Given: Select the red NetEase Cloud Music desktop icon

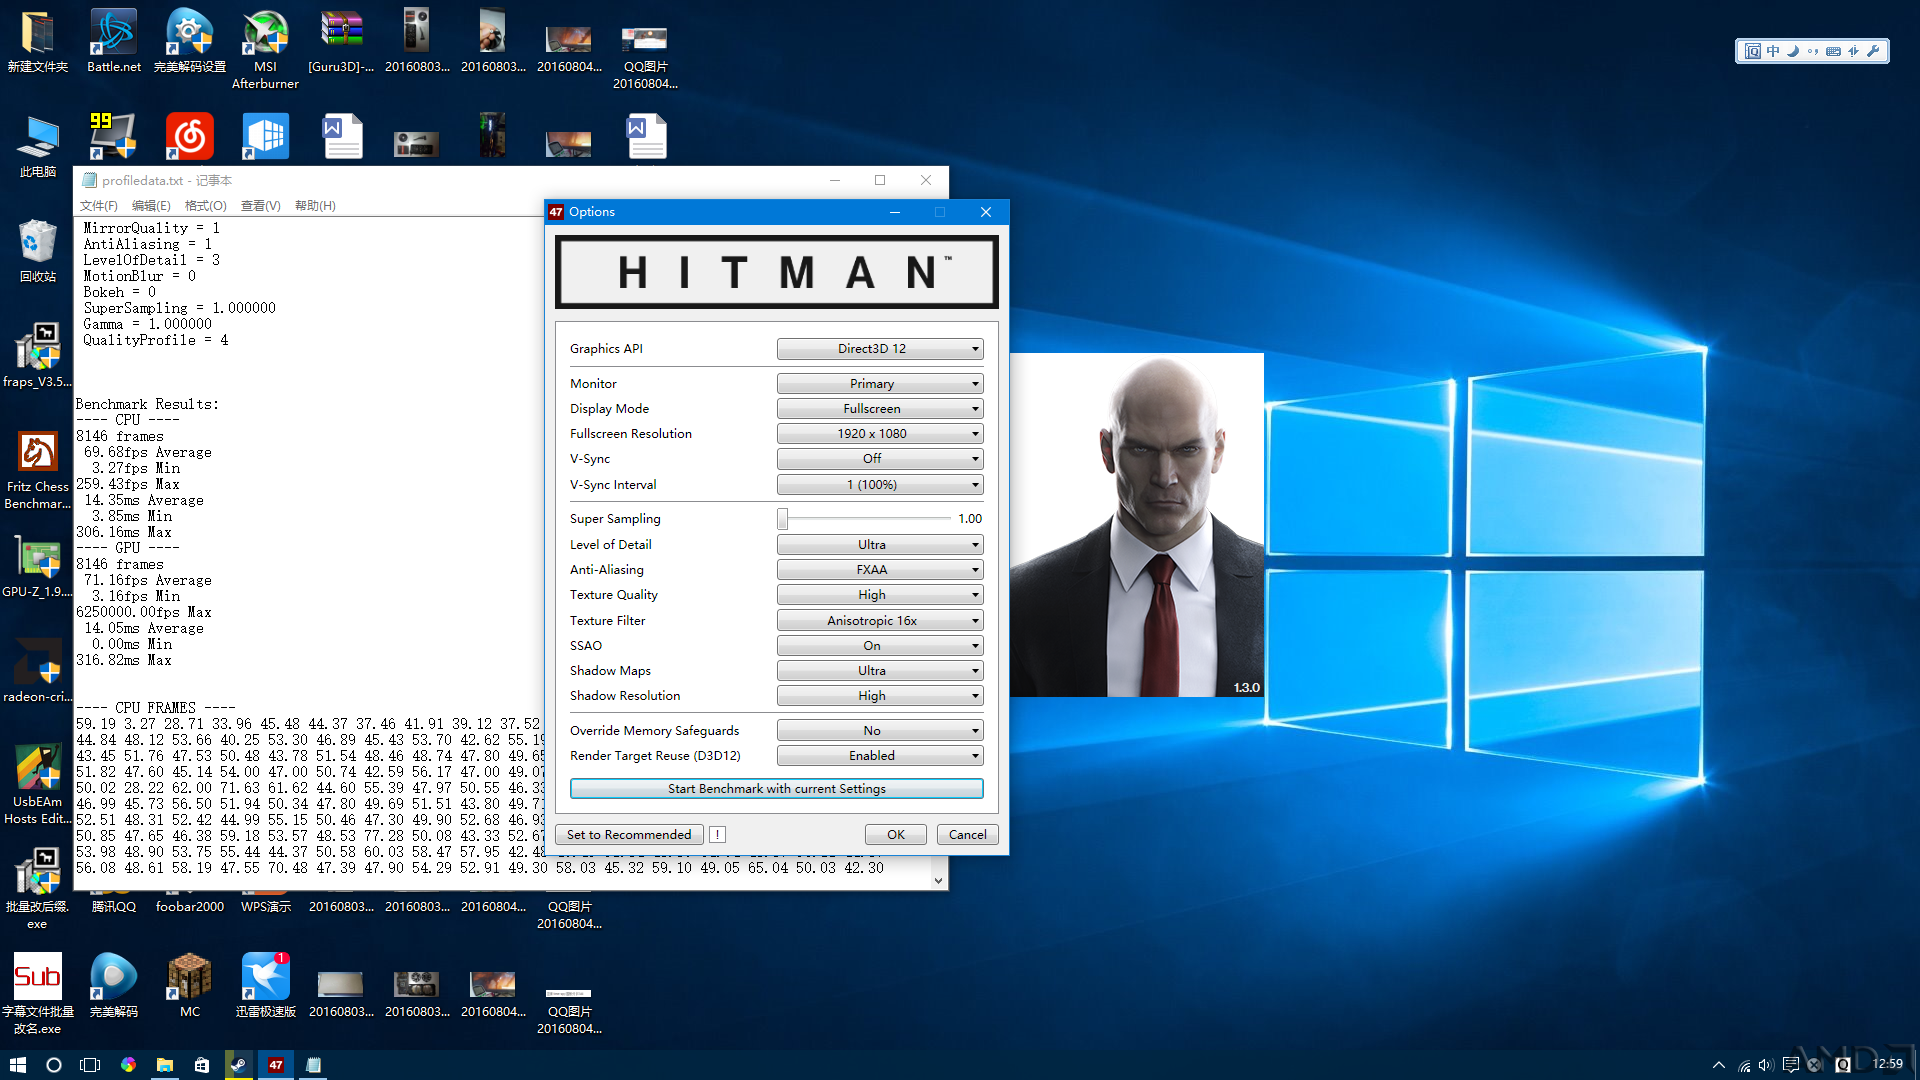Looking at the screenshot, I should click(x=189, y=137).
